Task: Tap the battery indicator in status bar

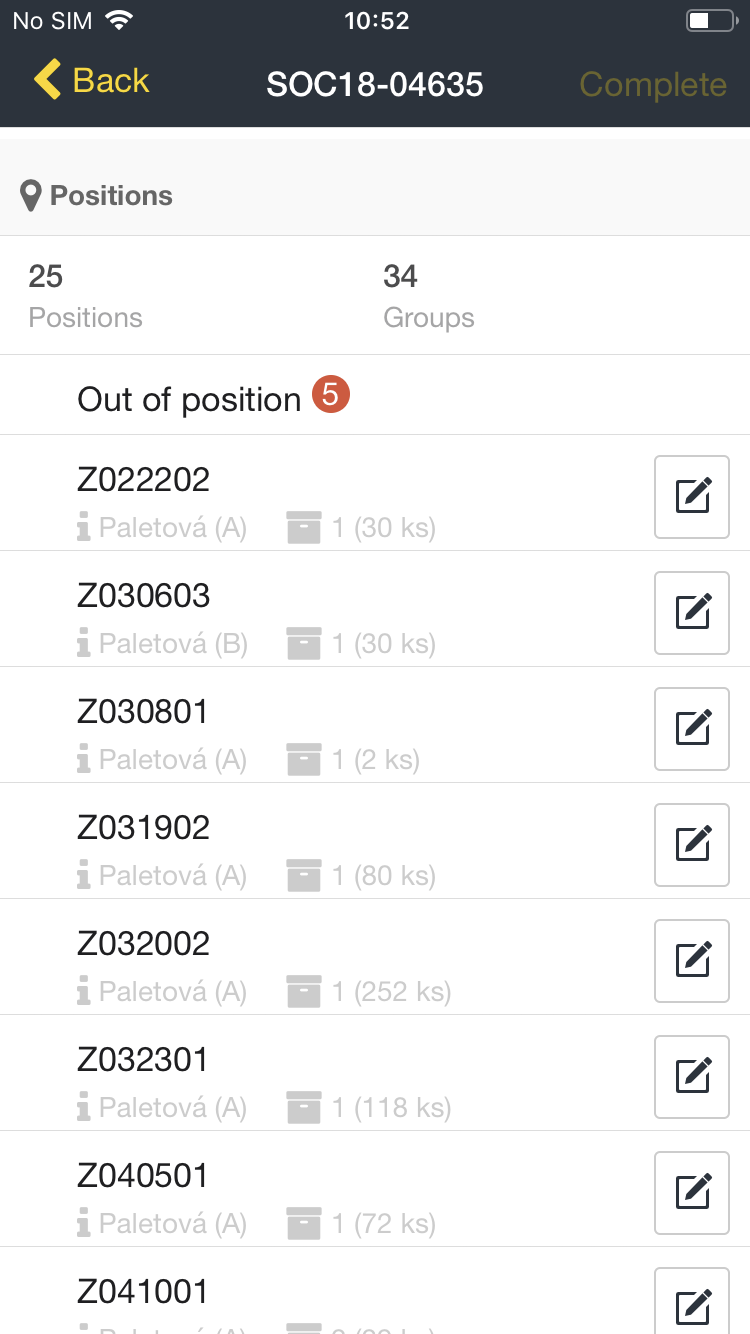Action: coord(710,21)
